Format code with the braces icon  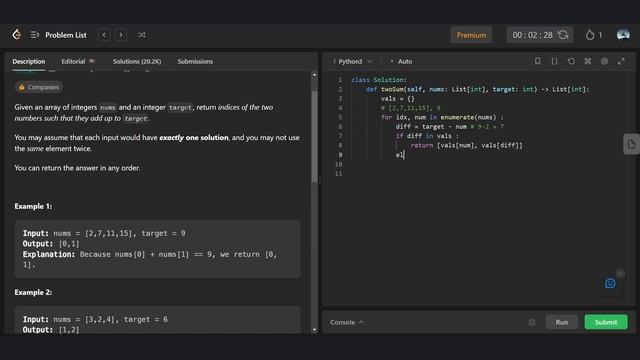pyautogui.click(x=554, y=61)
